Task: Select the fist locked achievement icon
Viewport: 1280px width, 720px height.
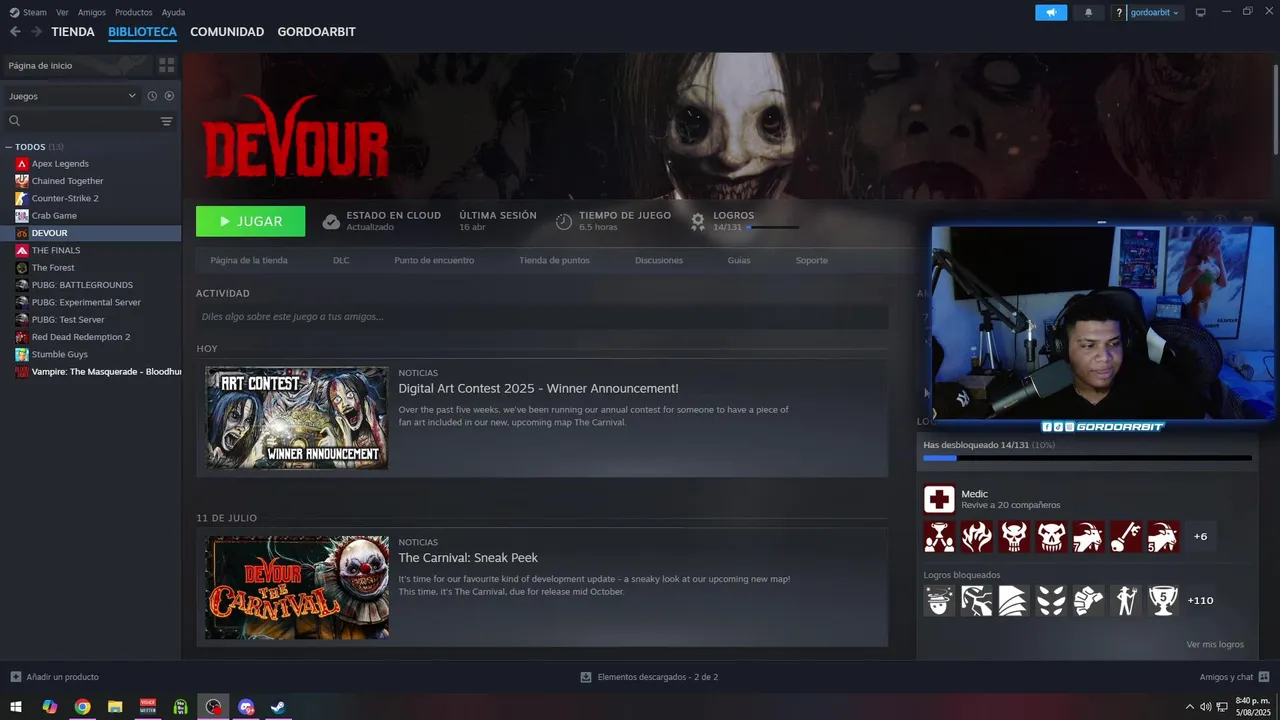Action: click(1089, 600)
